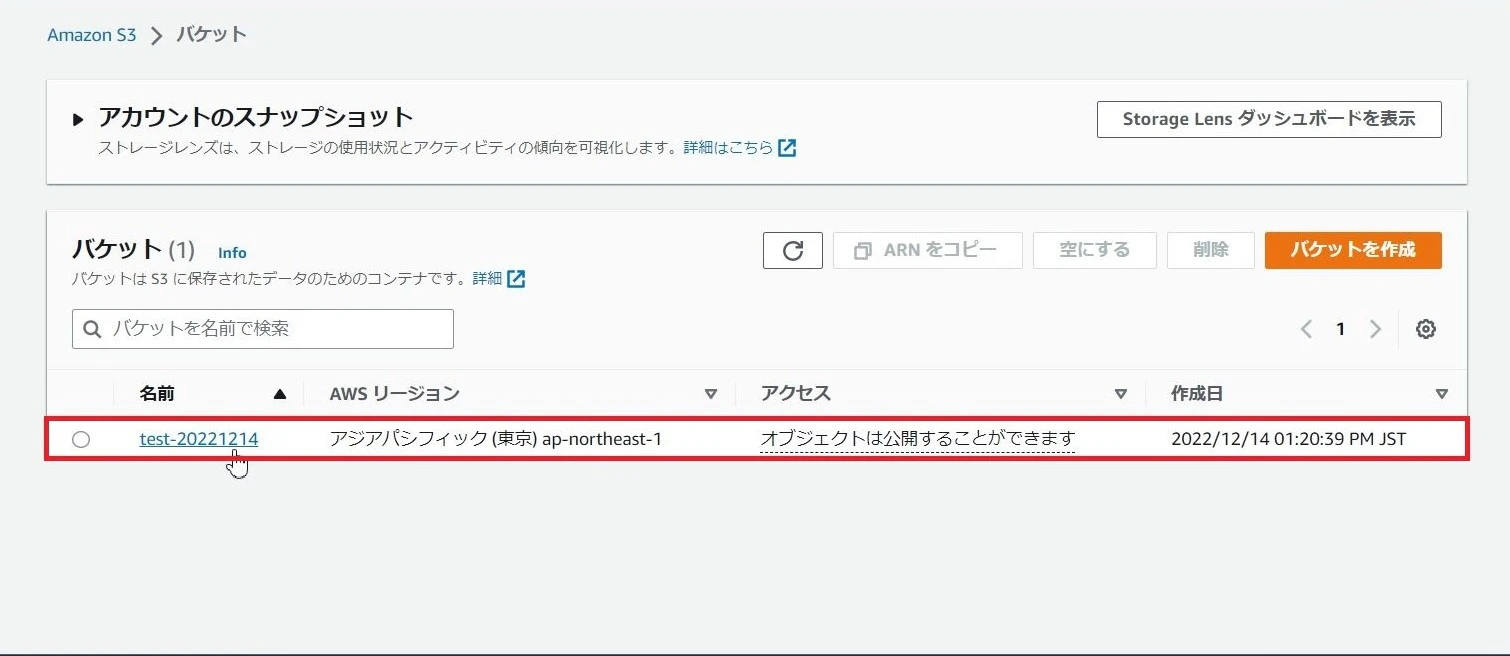Click the バケットを作成 orange button
Viewport: 1510px width, 656px height.
(x=1353, y=250)
